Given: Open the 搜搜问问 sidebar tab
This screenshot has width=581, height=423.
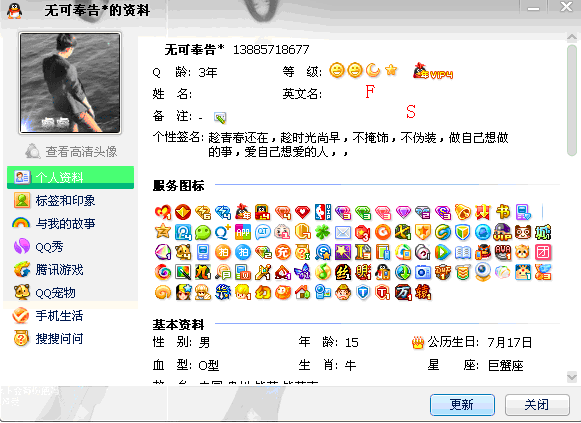Looking at the screenshot, I should [x=70, y=339].
